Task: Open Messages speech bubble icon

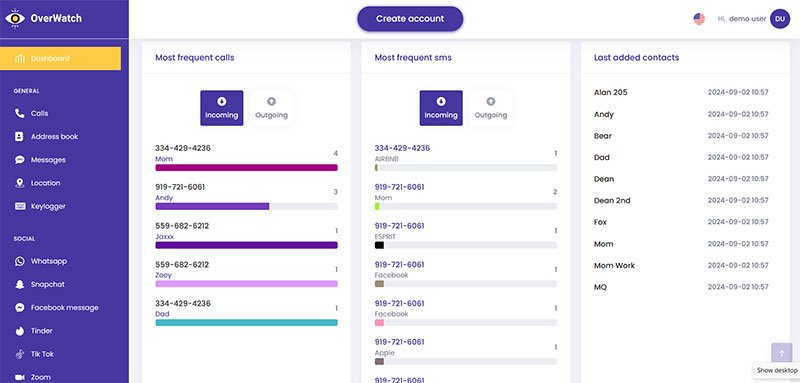Action: (20, 160)
